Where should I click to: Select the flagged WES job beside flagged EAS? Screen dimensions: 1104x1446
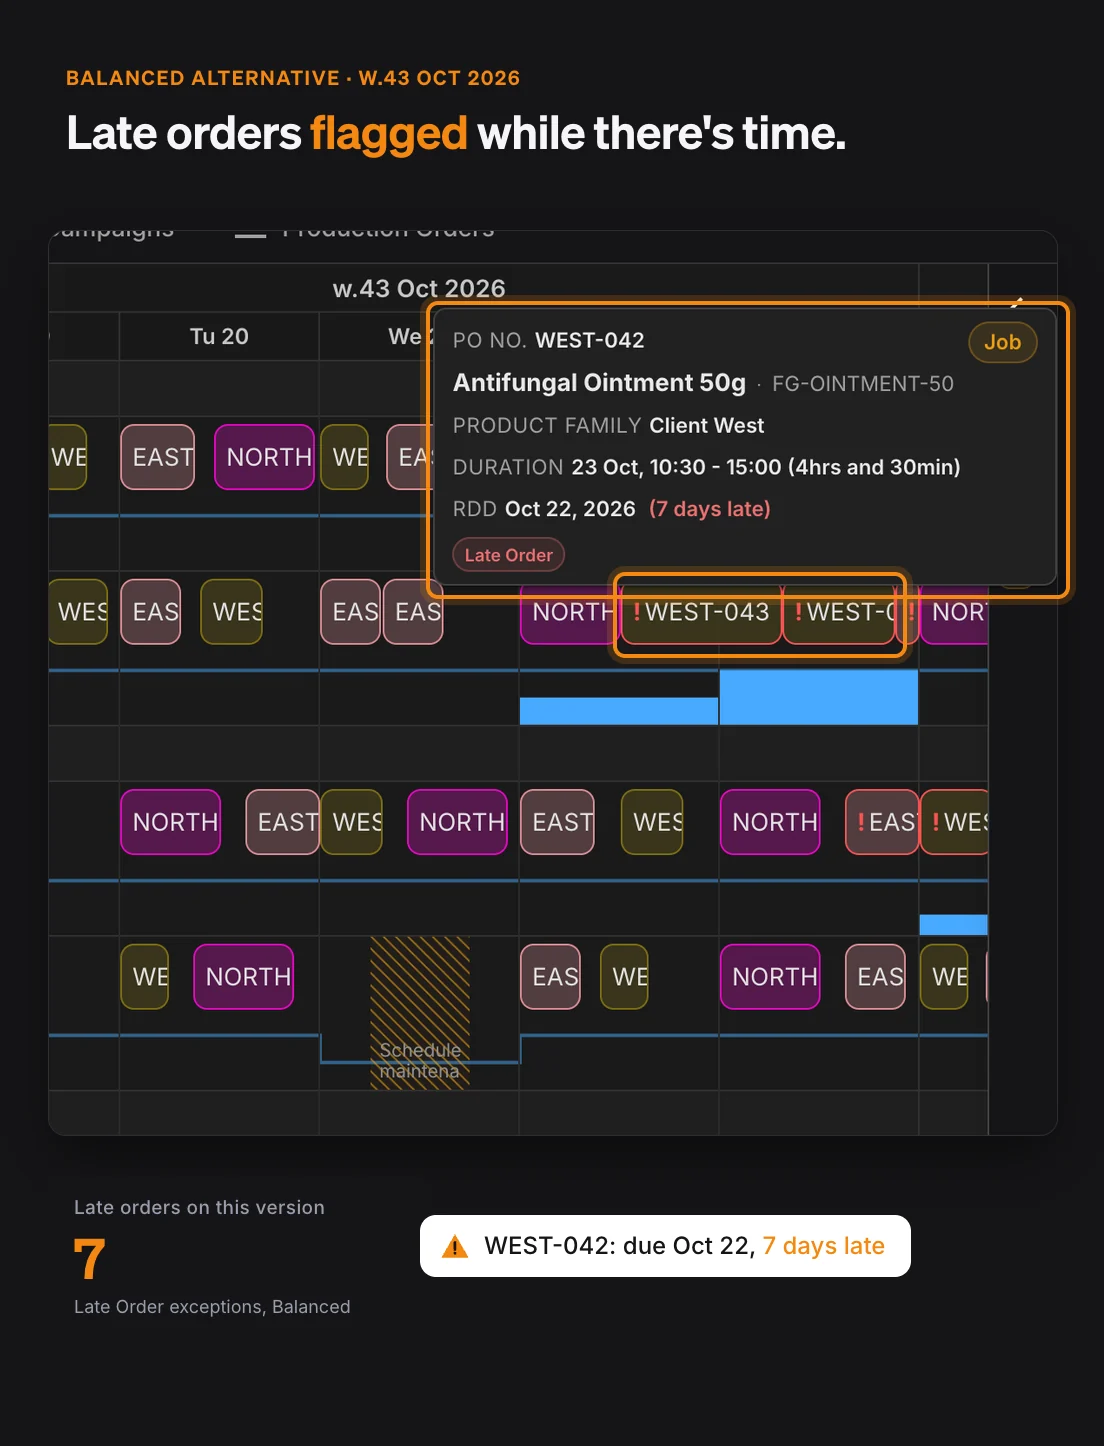click(x=955, y=822)
